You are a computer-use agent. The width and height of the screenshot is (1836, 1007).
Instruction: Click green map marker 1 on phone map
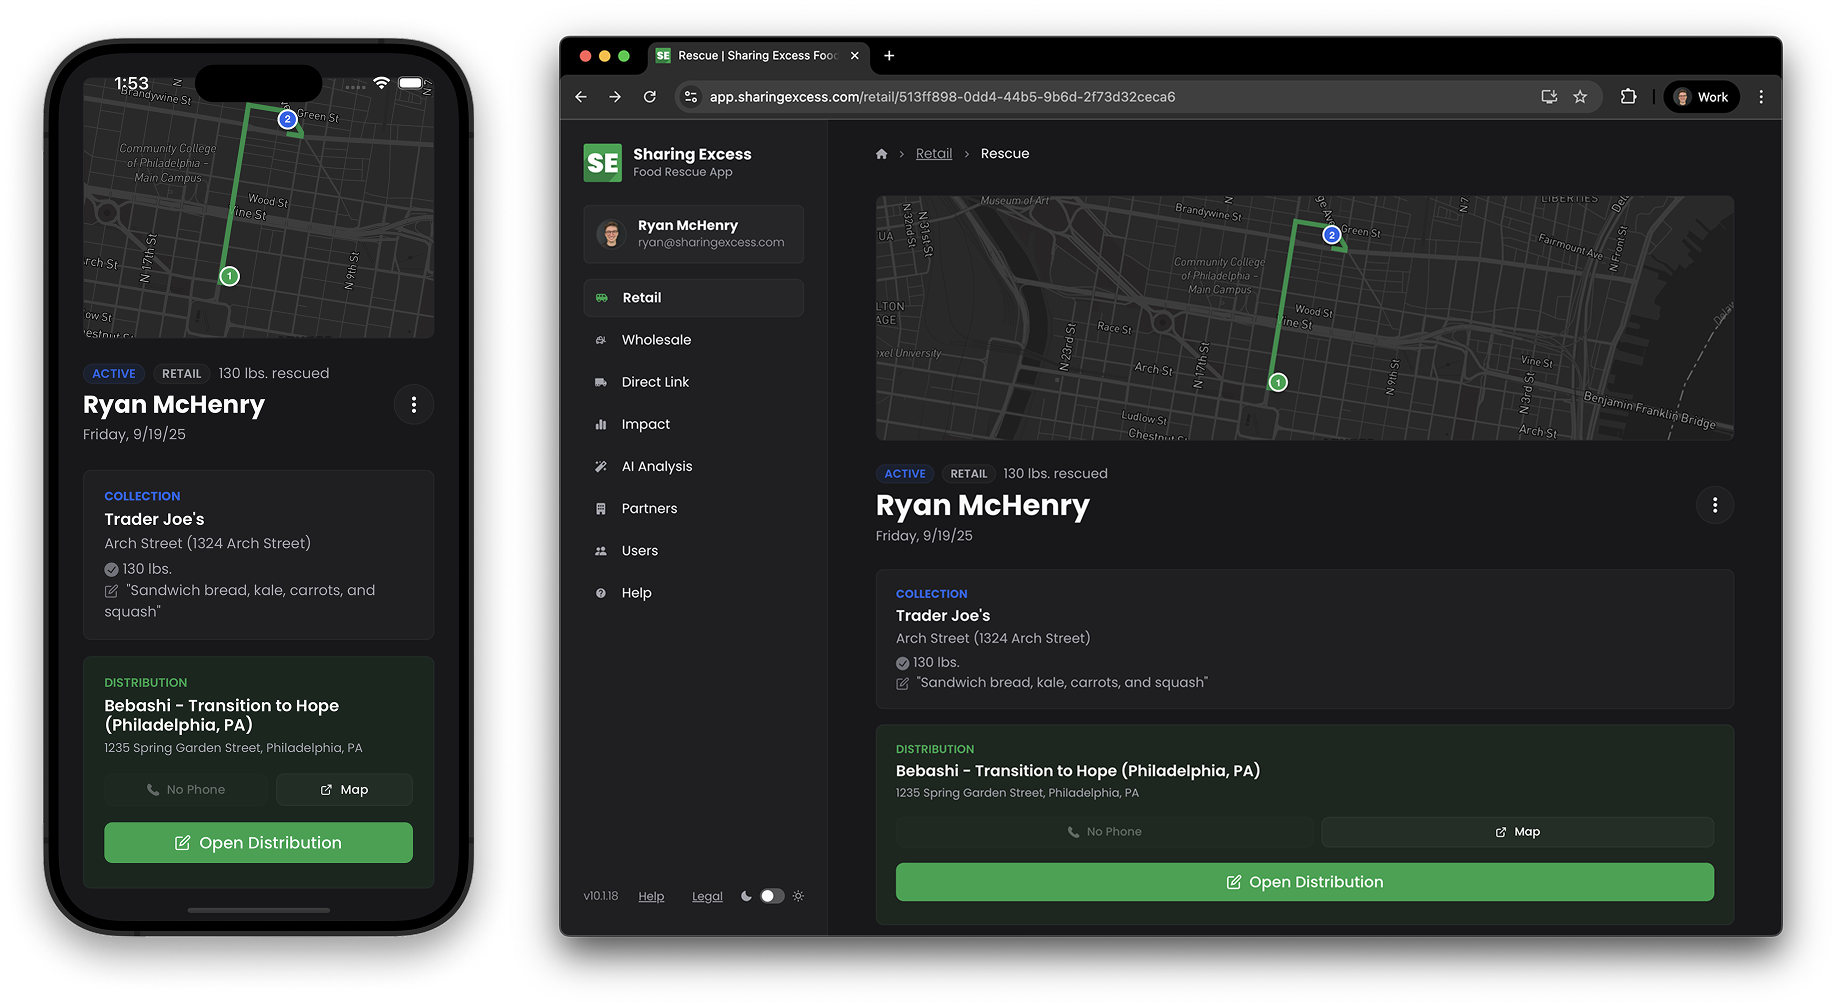click(229, 276)
